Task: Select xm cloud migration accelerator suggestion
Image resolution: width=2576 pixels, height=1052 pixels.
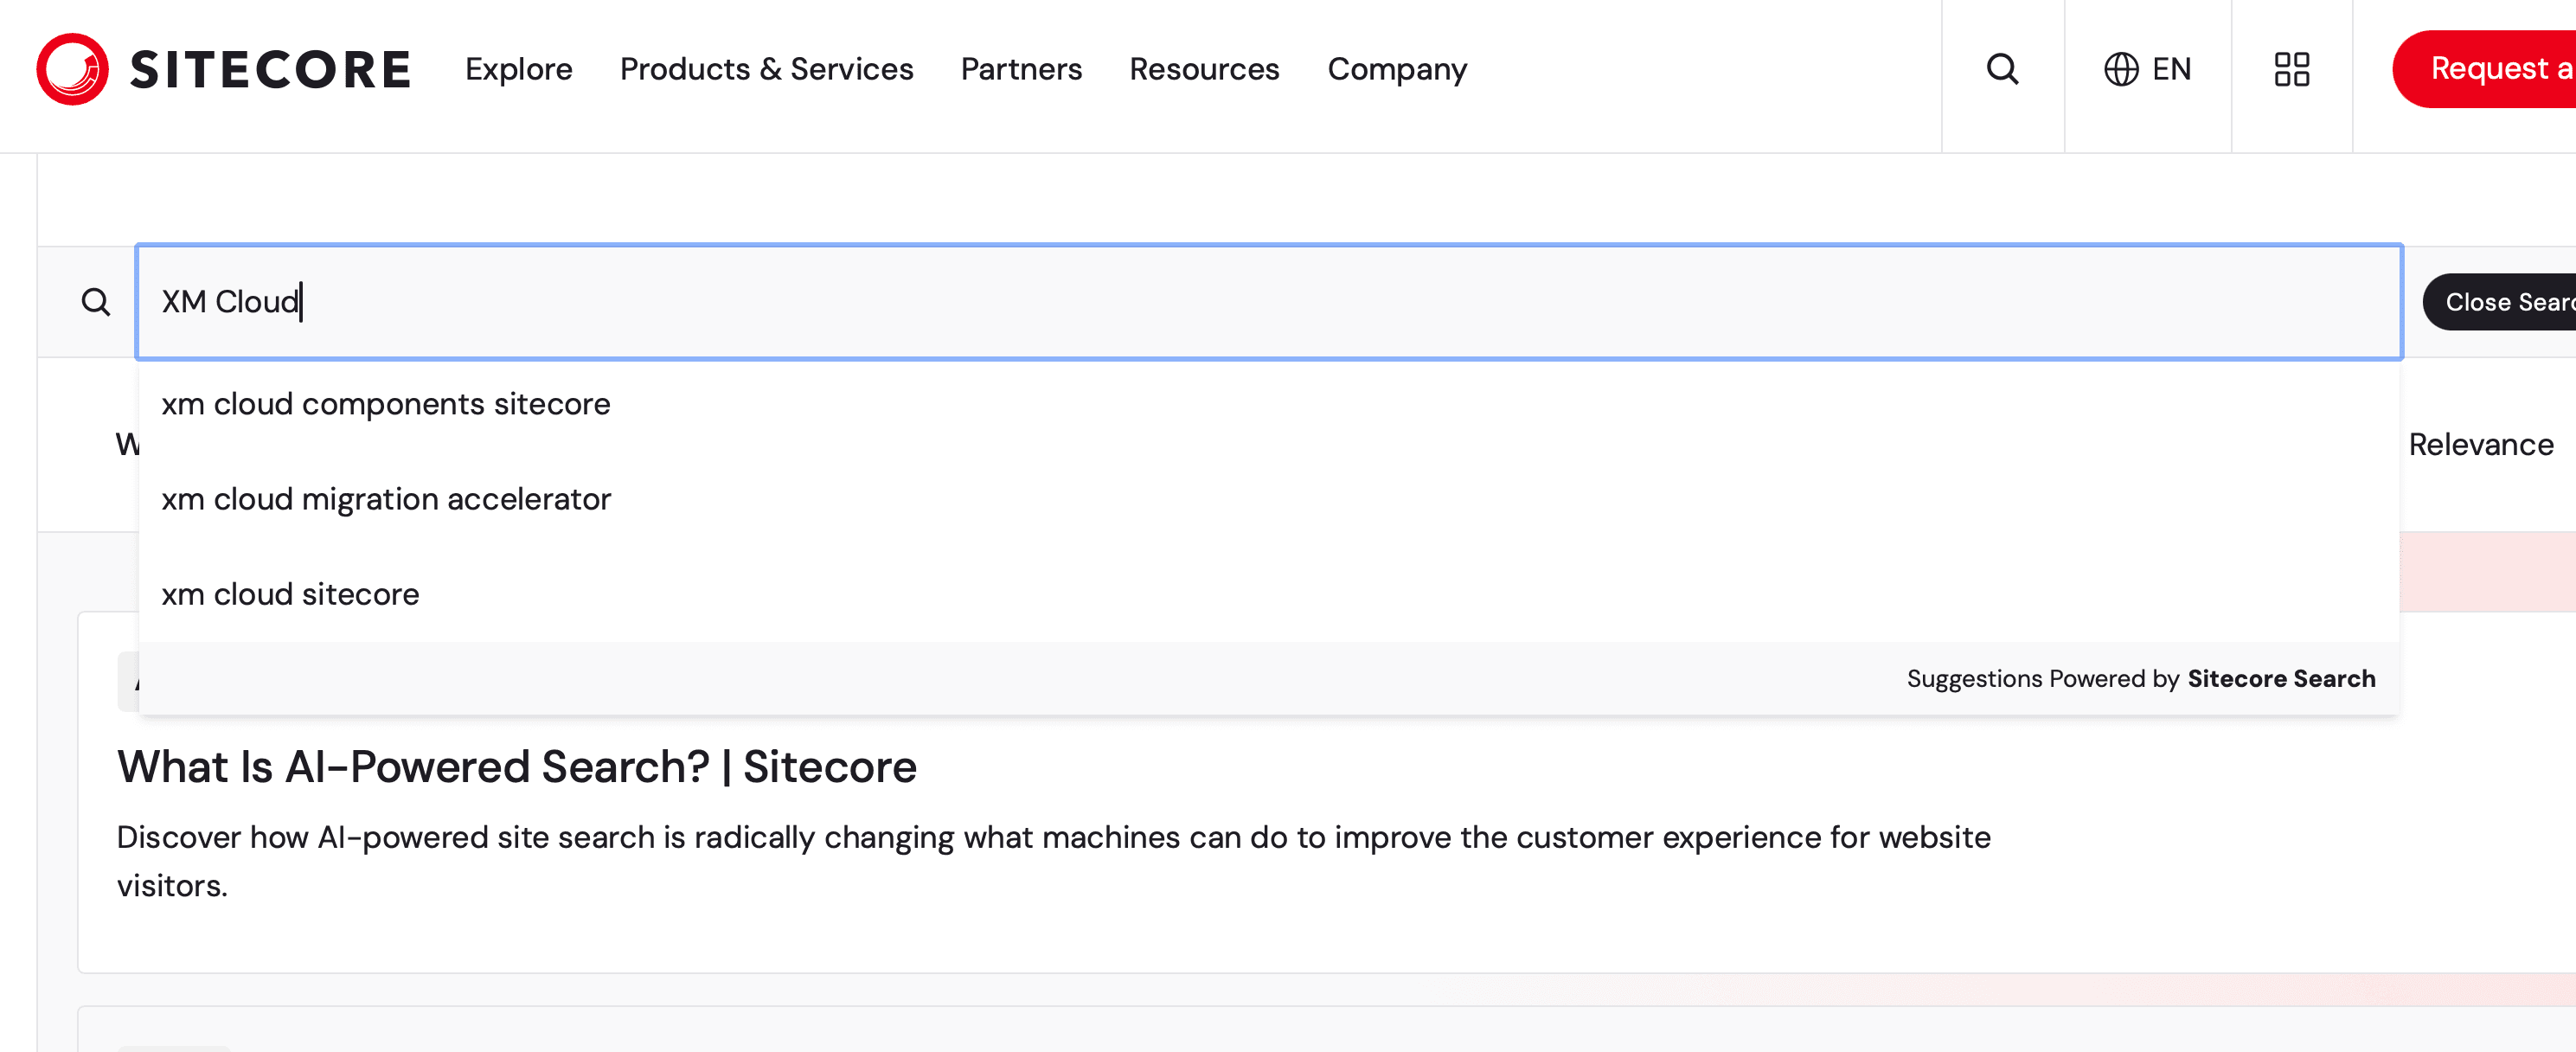Action: [x=386, y=499]
